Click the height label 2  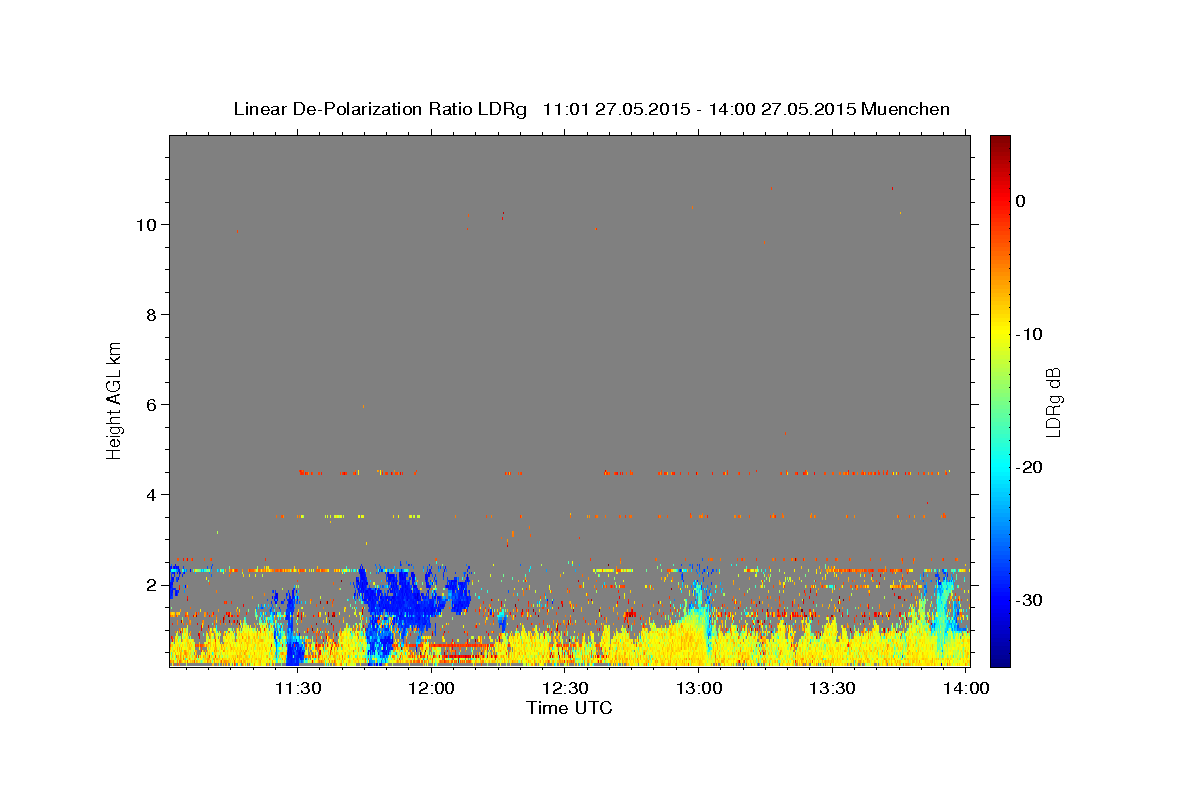[153, 585]
